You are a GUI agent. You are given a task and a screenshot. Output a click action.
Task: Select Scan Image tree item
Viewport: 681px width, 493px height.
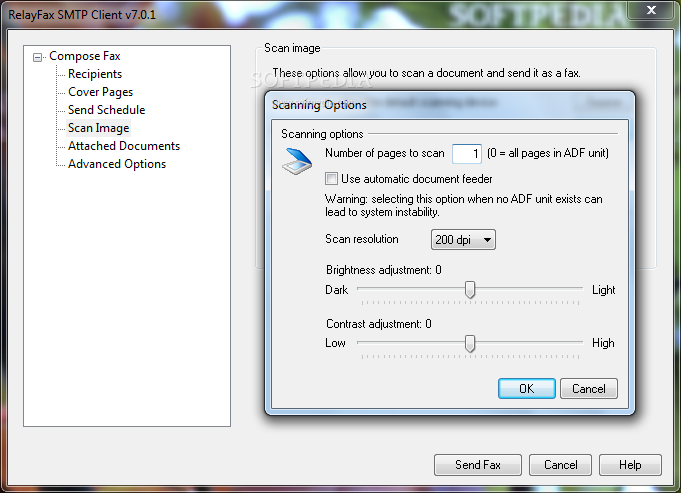coord(99,128)
